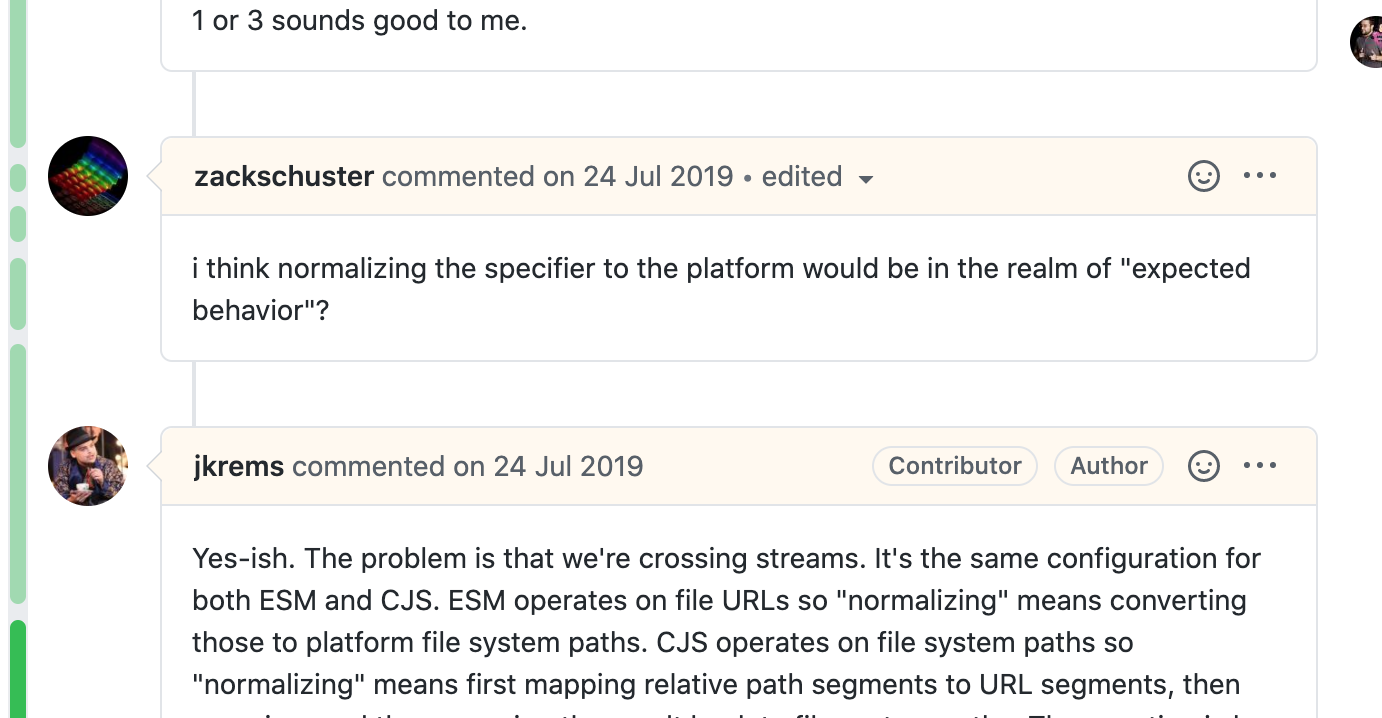Add emoji reaction to zackschuster's comment
This screenshot has height=718, width=1382.
pyautogui.click(x=1203, y=177)
